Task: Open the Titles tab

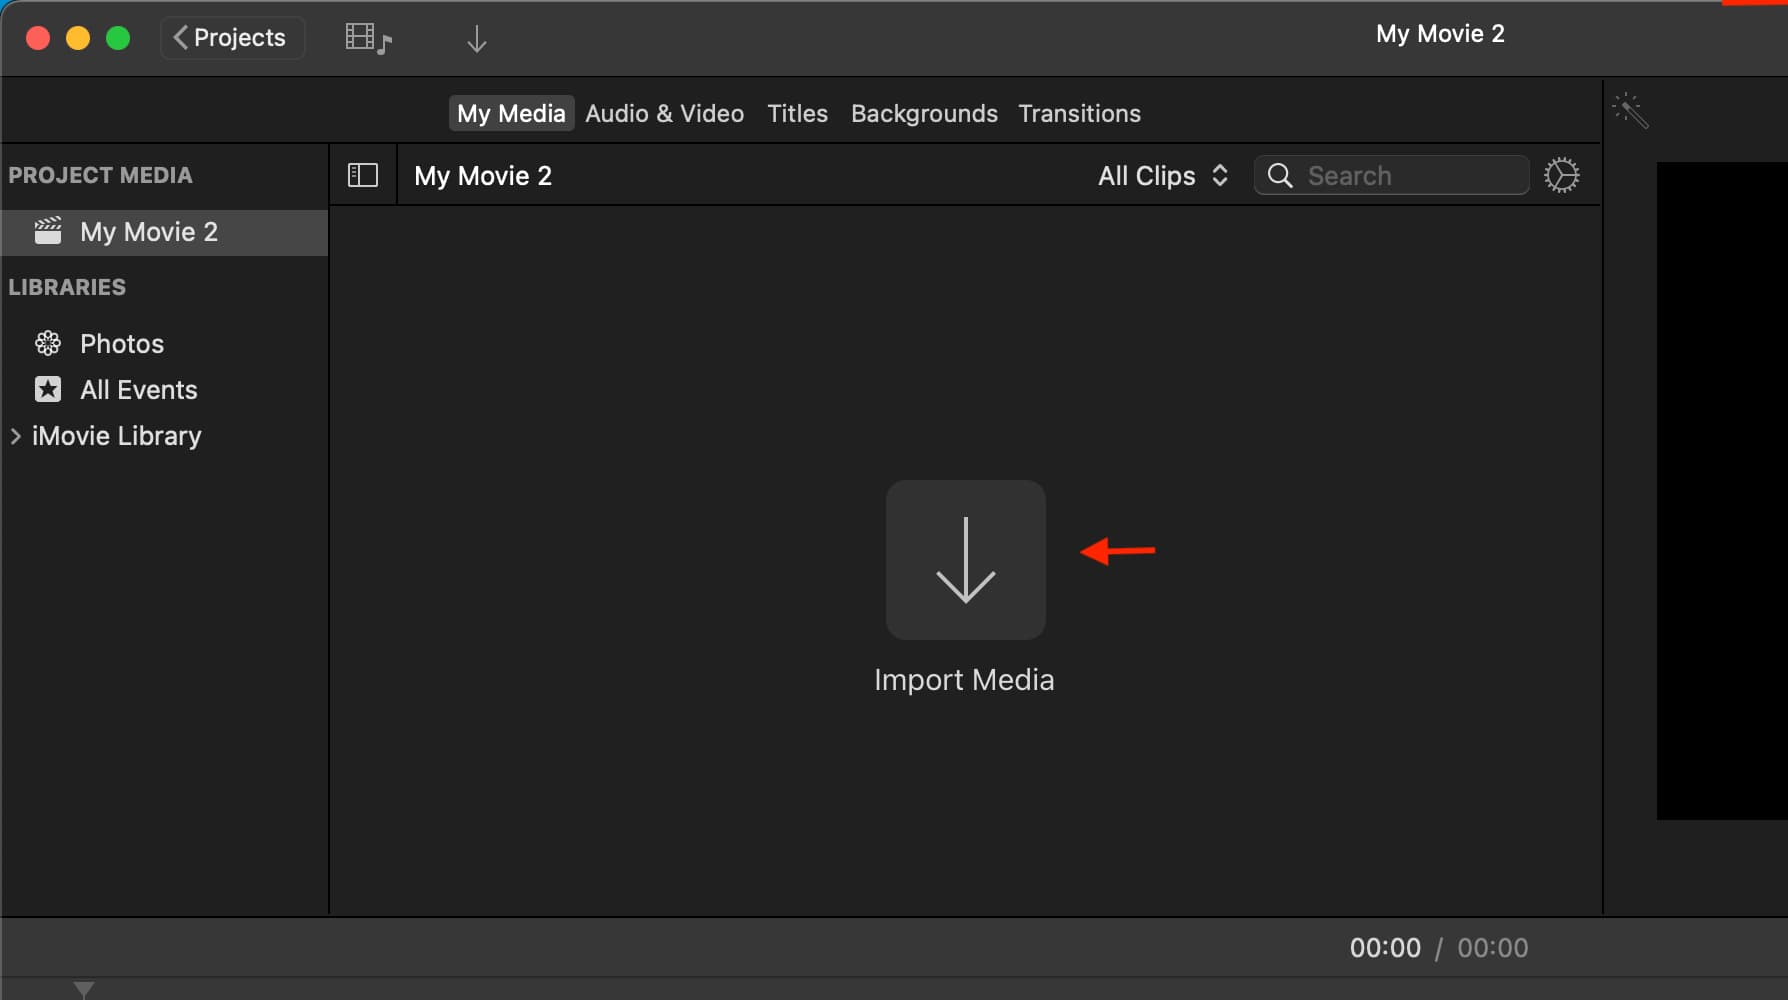Action: [797, 113]
